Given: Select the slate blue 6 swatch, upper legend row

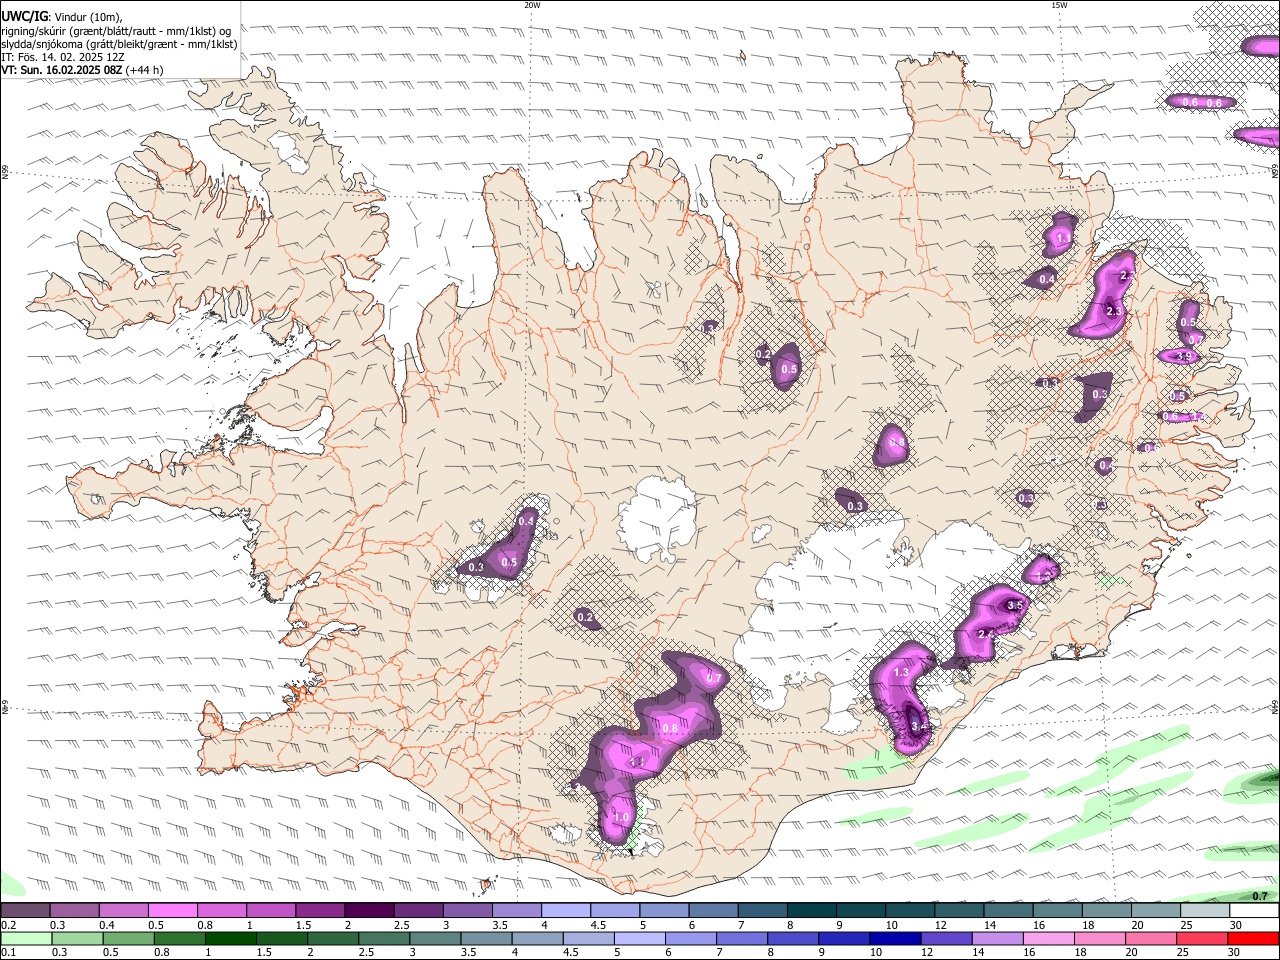Looking at the screenshot, I should coord(713,911).
